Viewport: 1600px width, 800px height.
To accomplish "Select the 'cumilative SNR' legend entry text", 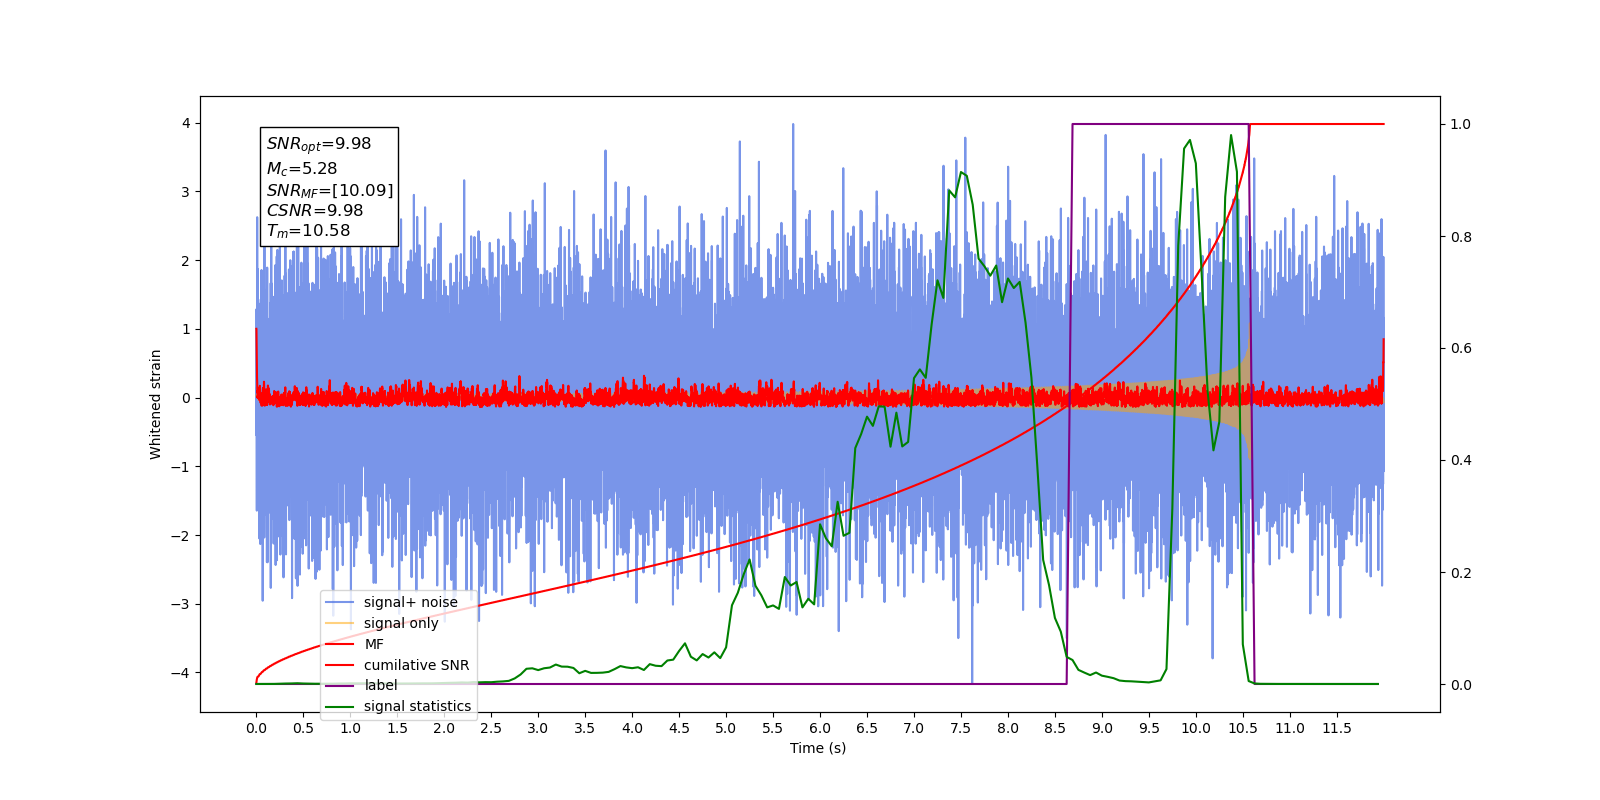I will tap(416, 665).
